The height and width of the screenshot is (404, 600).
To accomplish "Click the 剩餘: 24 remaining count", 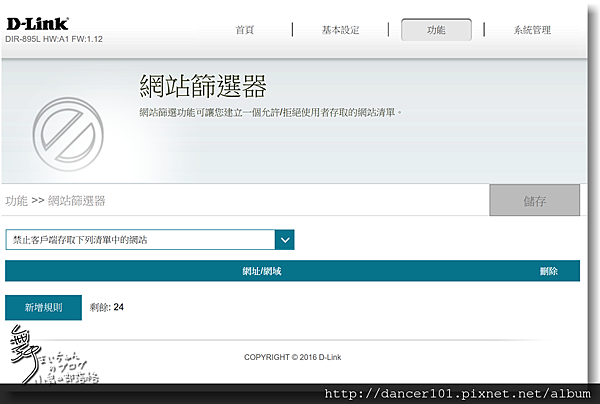I will coord(106,307).
